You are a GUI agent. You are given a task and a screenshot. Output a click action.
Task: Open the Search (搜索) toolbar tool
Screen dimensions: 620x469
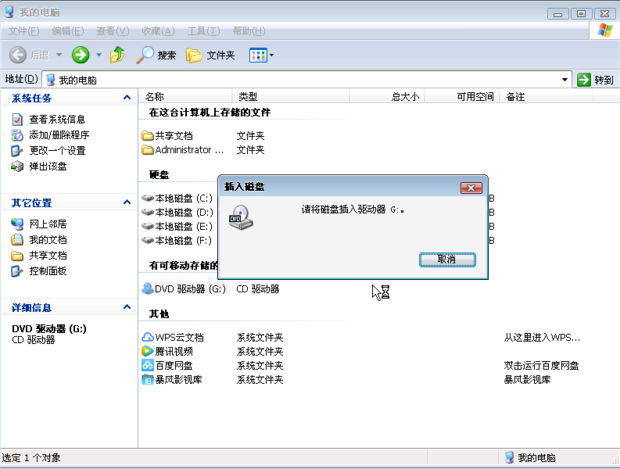pyautogui.click(x=156, y=55)
